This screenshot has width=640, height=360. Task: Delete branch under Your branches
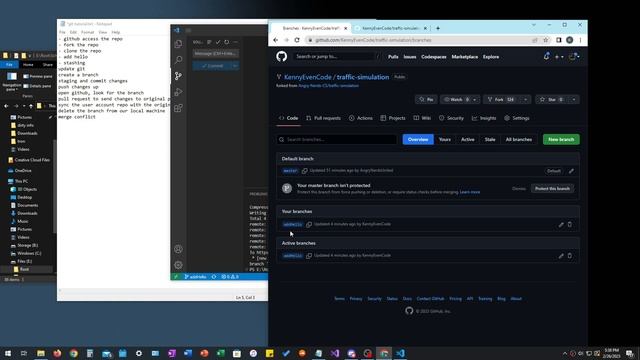point(570,224)
